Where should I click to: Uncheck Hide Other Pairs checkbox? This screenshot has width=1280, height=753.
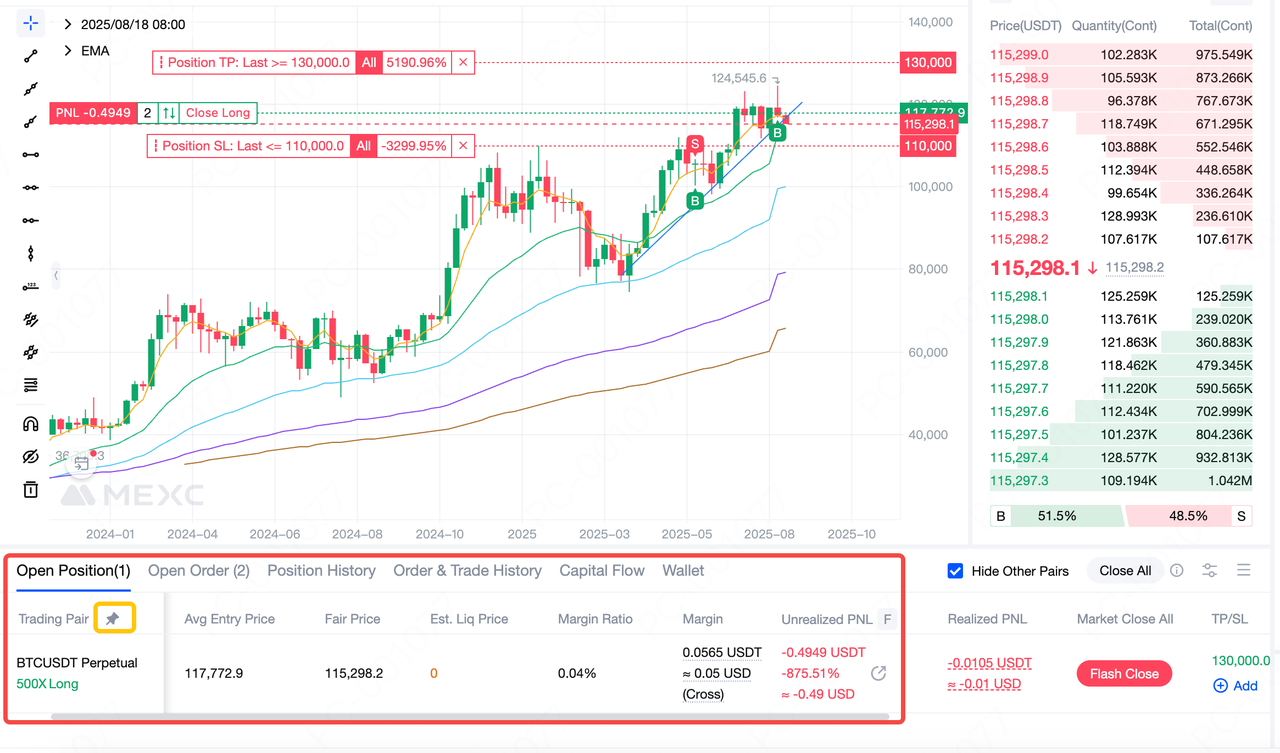pos(954,571)
